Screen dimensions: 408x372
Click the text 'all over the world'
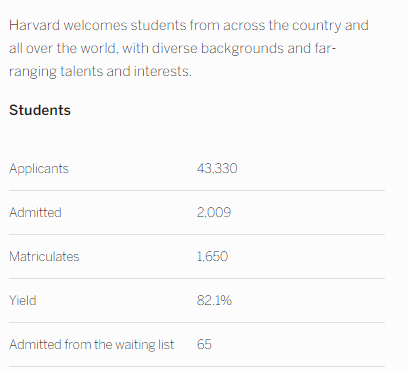click(63, 49)
